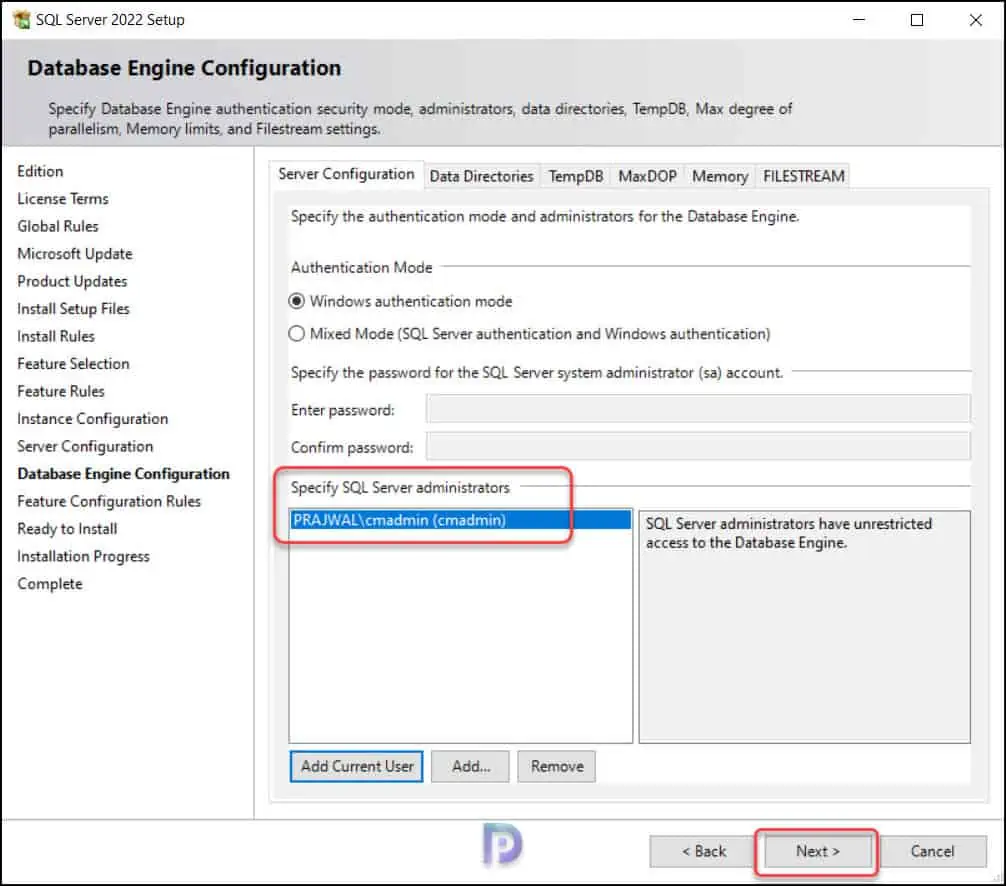Screen dimensions: 1006x886
Task: Open the MaxDOP tab
Action: [647, 176]
